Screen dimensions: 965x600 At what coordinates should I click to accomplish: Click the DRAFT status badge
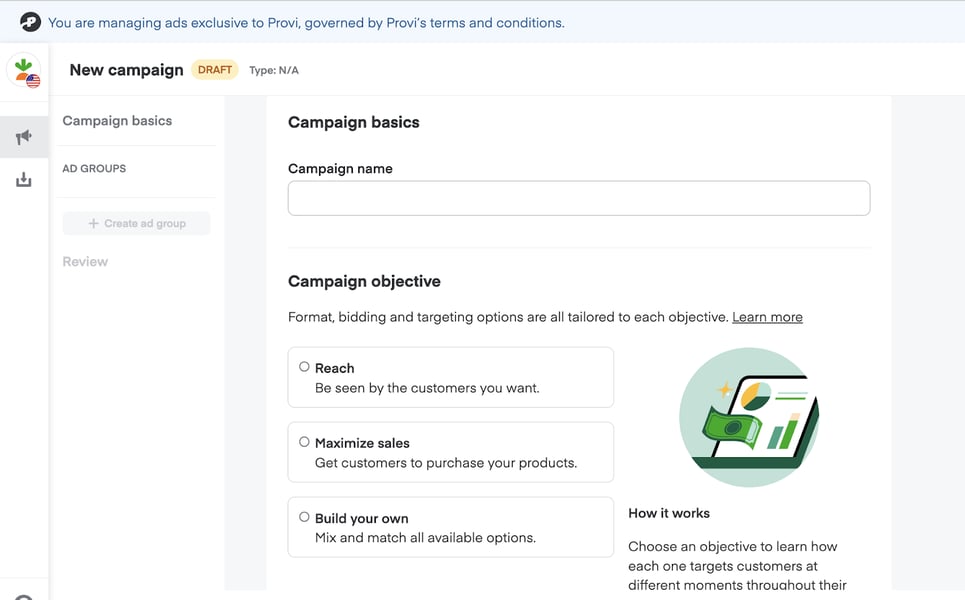[x=215, y=70]
